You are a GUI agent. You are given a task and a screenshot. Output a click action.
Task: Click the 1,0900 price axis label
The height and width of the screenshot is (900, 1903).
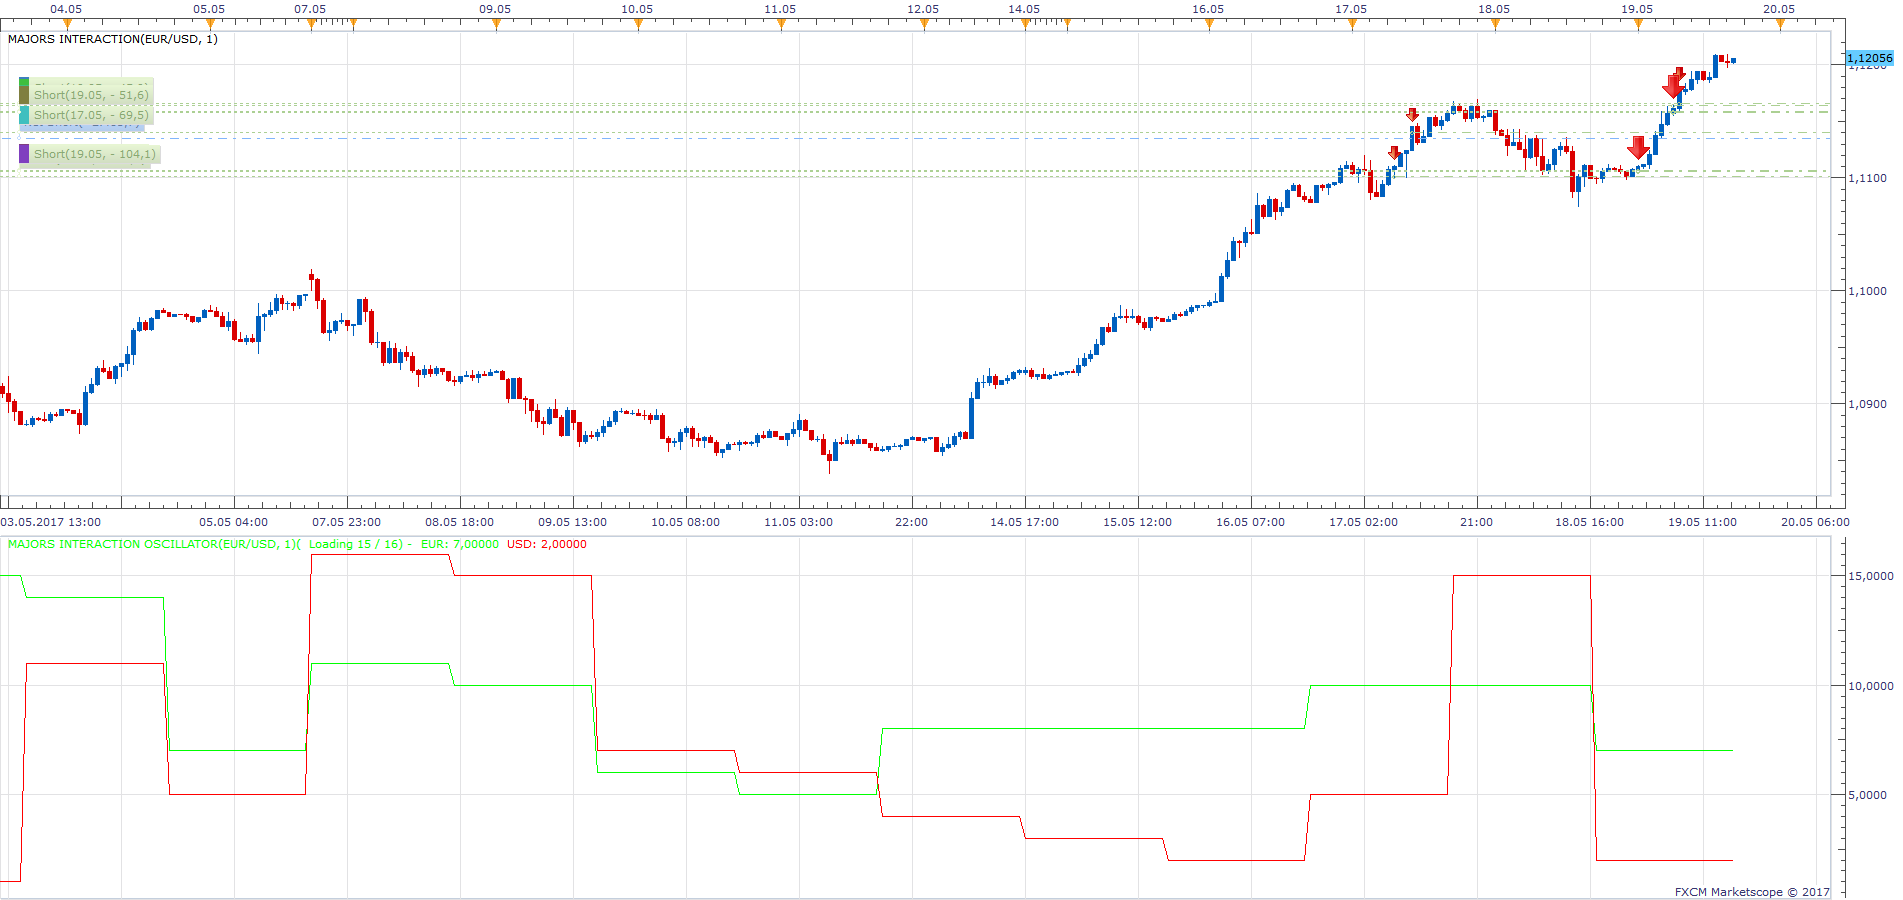(1867, 404)
